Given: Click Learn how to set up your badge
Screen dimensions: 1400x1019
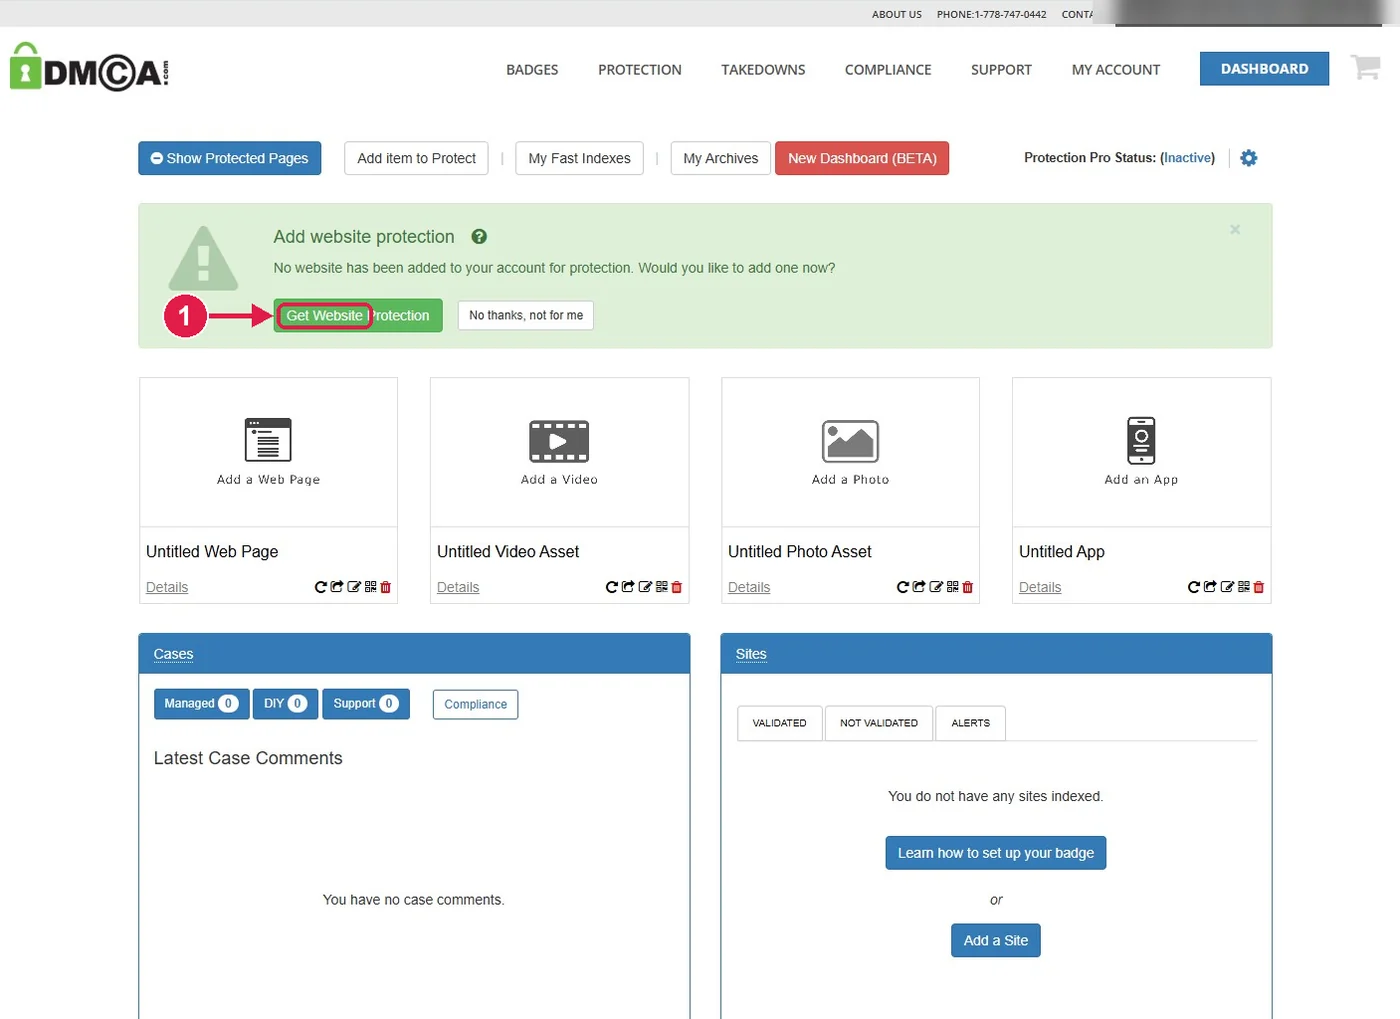Looking at the screenshot, I should click(996, 853).
